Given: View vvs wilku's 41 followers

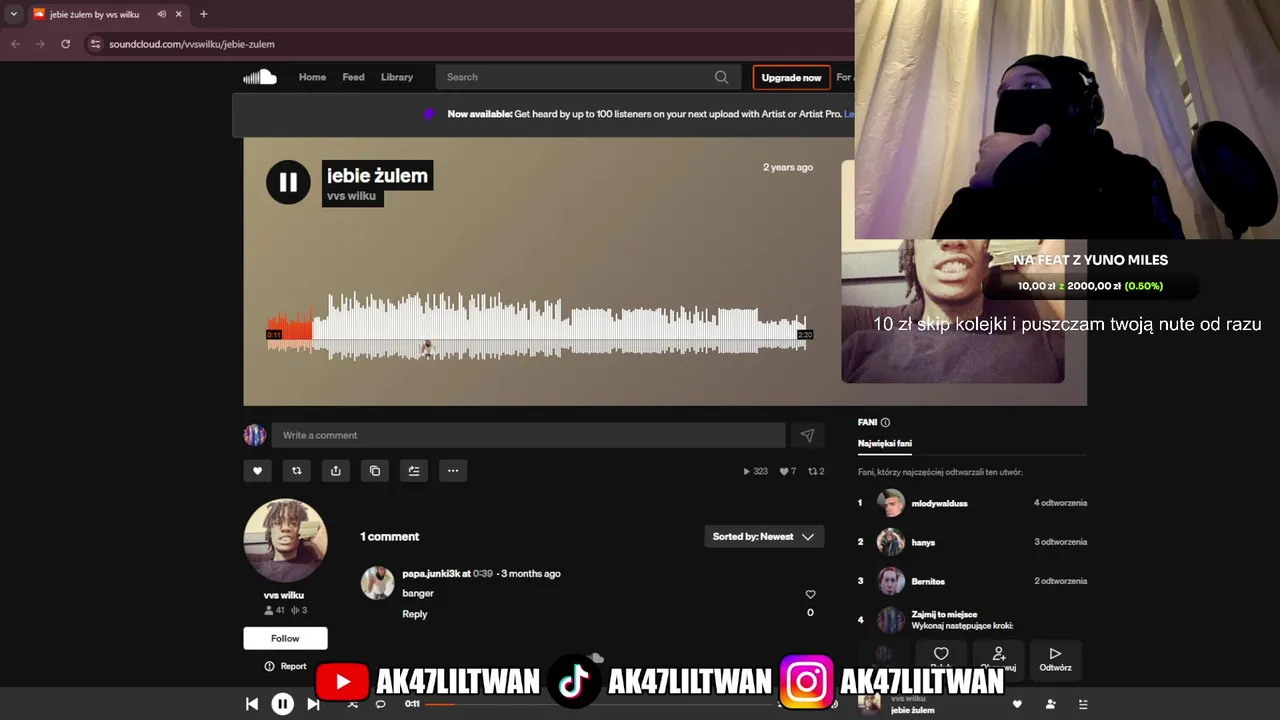Looking at the screenshot, I should (274, 610).
